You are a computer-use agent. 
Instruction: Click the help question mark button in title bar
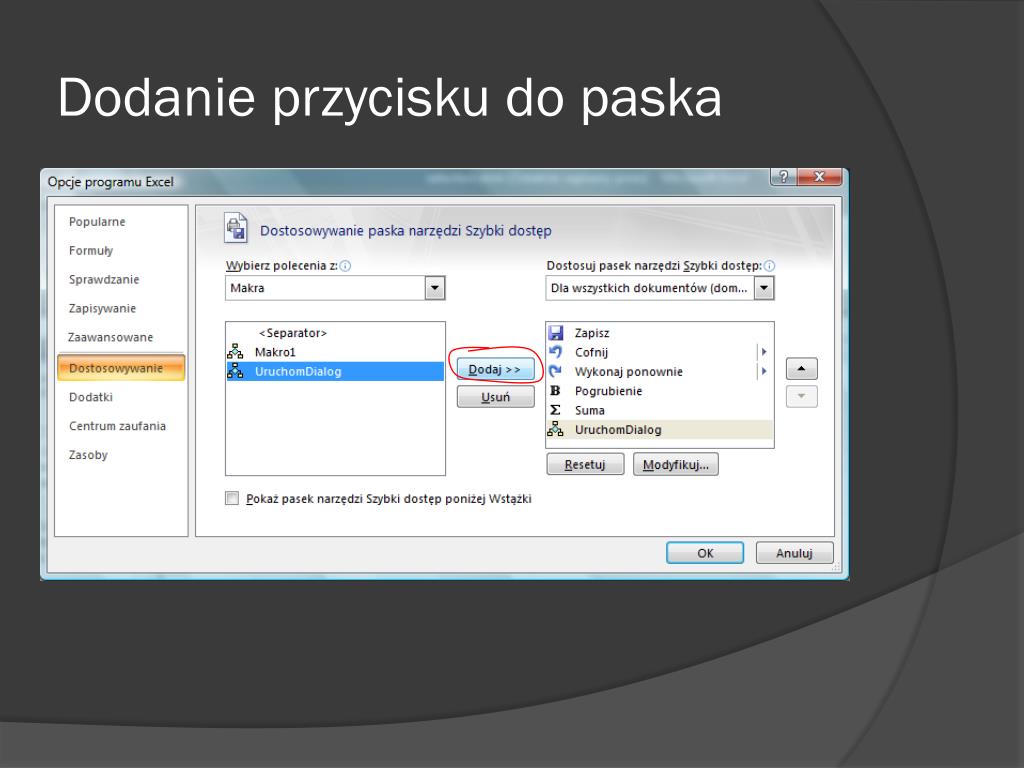[x=784, y=176]
